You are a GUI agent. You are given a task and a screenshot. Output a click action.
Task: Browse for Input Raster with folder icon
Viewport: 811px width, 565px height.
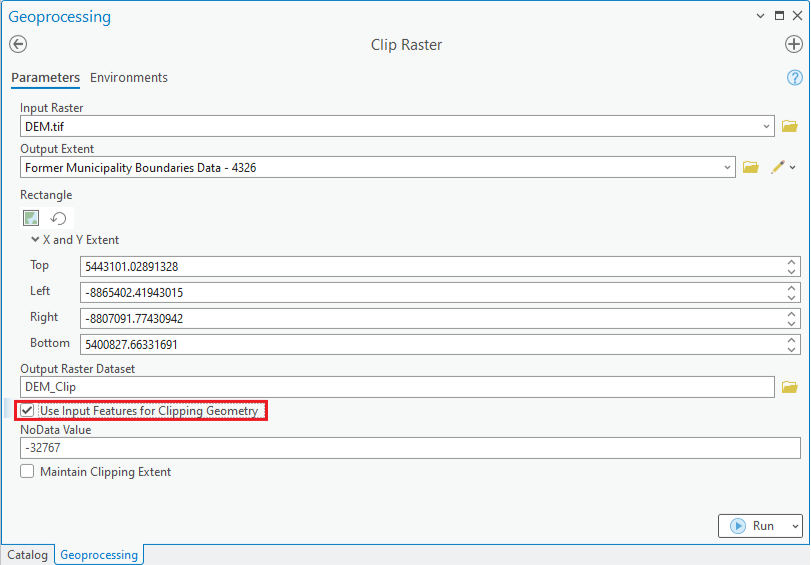(789, 126)
